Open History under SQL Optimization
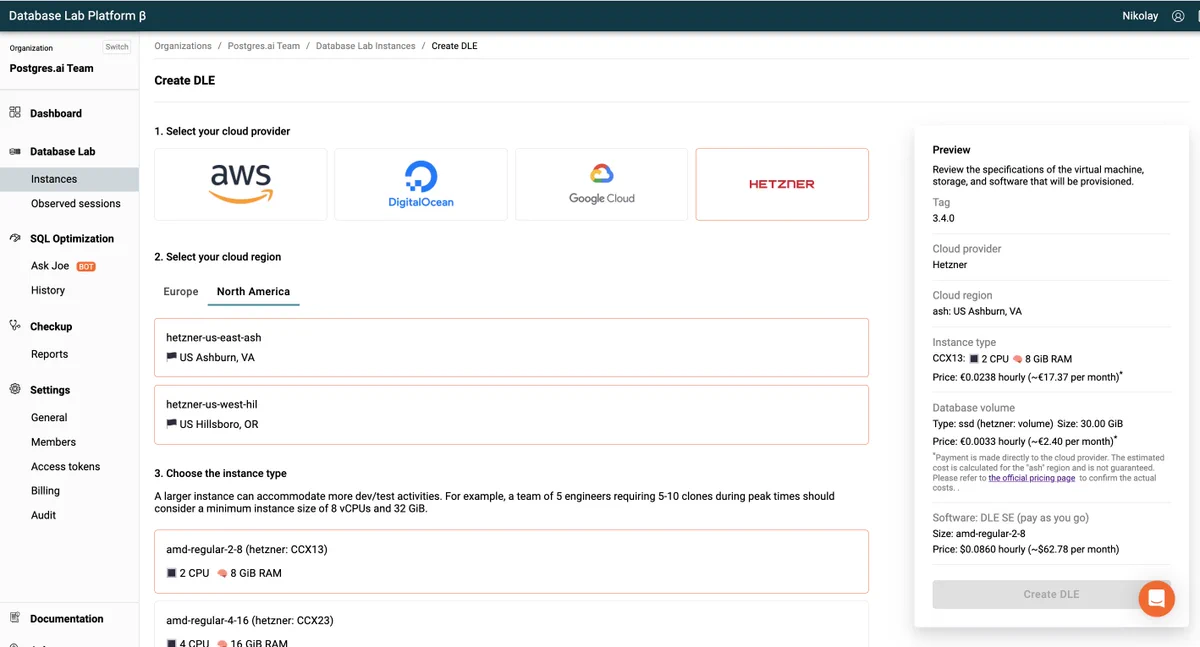The height and width of the screenshot is (647, 1200). [48, 290]
